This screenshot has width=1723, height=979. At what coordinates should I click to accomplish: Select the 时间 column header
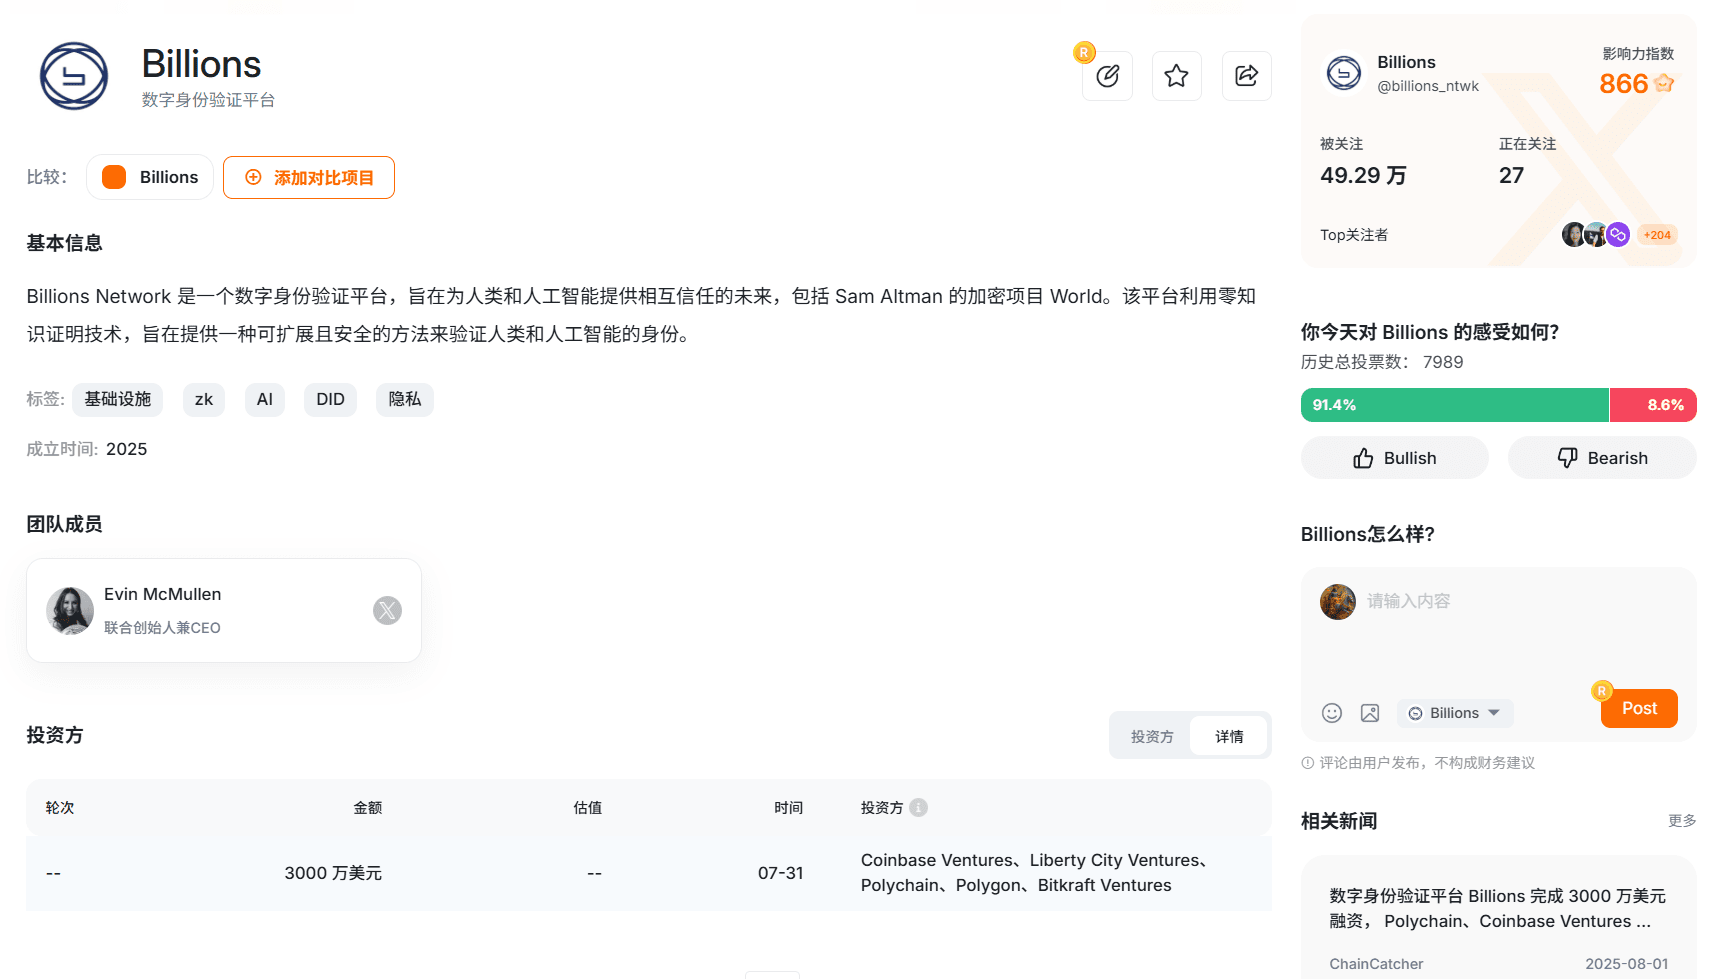point(788,807)
